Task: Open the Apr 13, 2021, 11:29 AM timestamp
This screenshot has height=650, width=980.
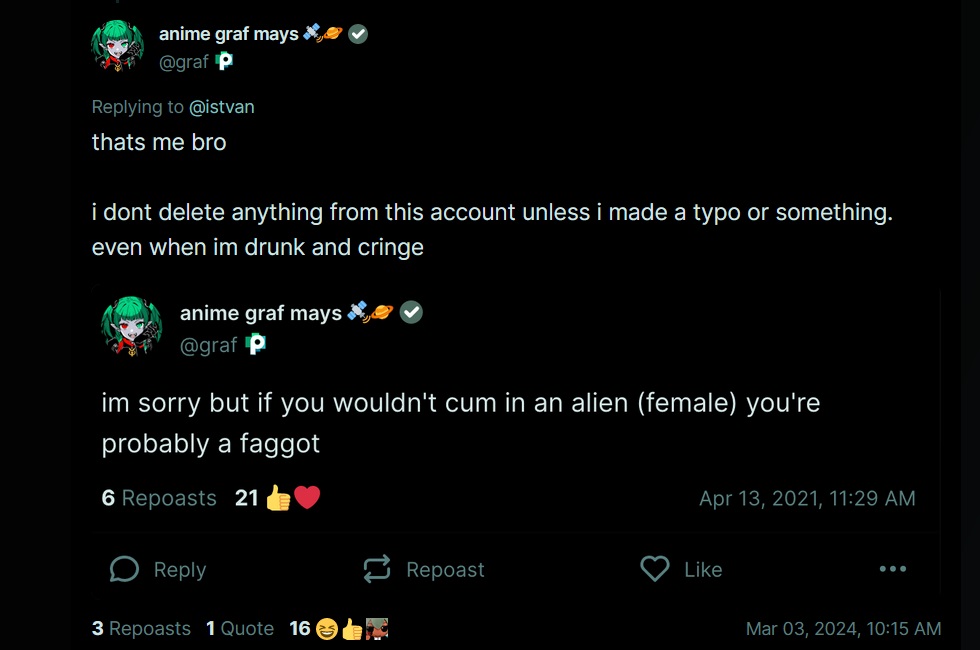Action: point(807,498)
